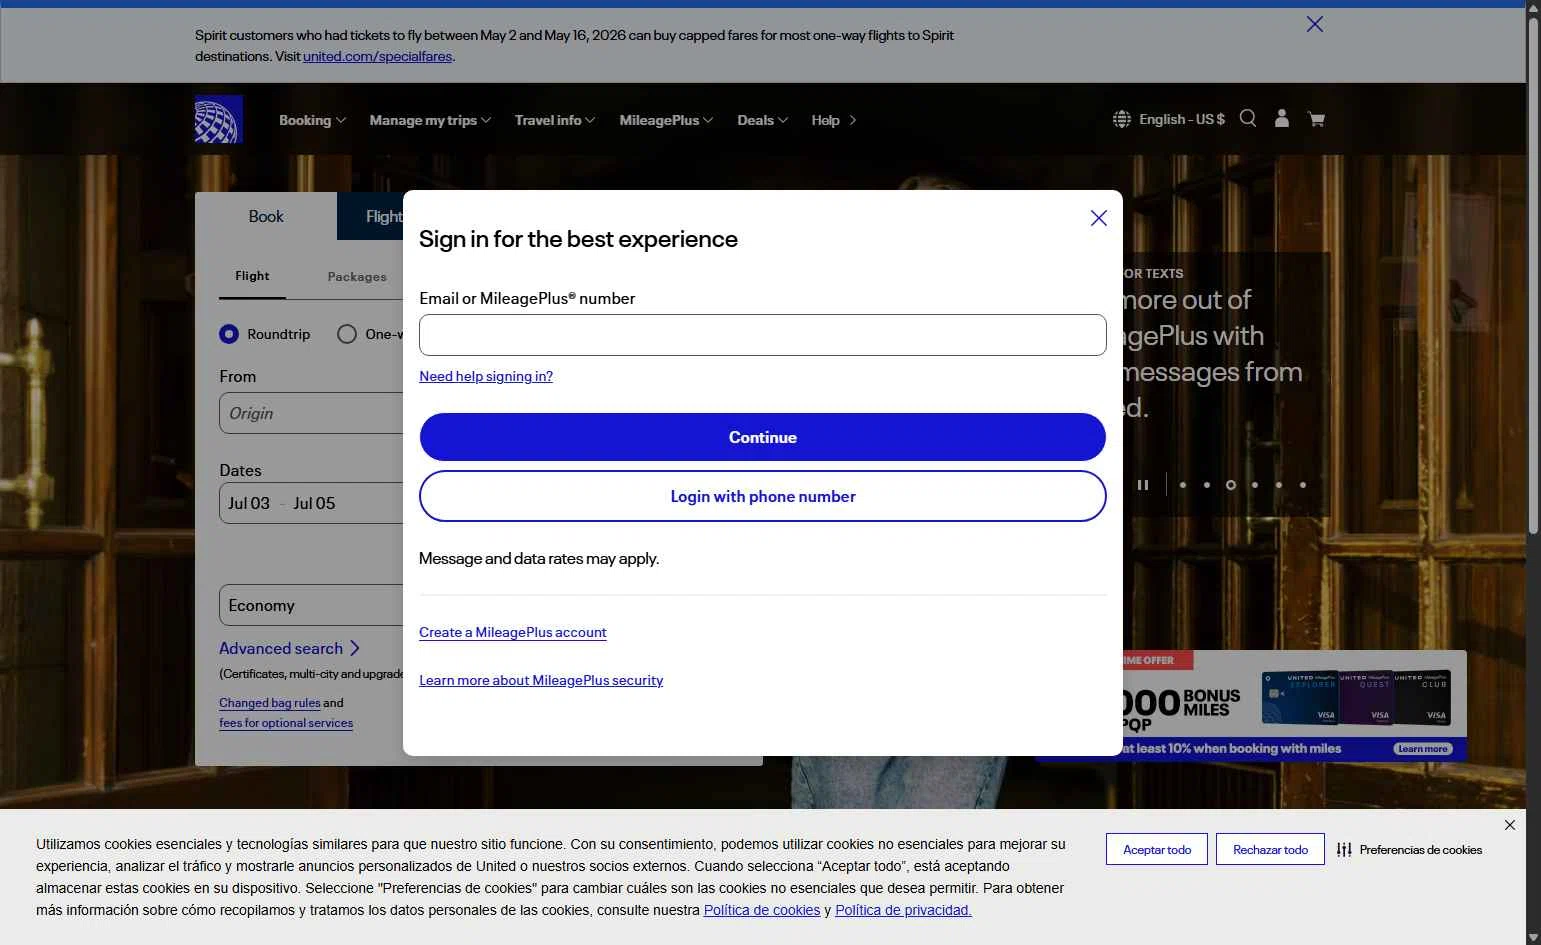Open Política de cookies link
The image size is (1541, 945).
coord(762,910)
